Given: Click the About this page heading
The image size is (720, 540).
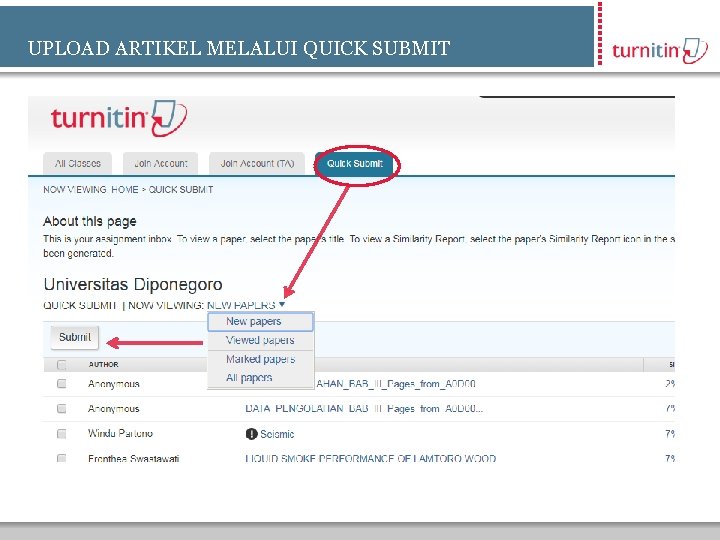Looking at the screenshot, I should click(x=90, y=222).
